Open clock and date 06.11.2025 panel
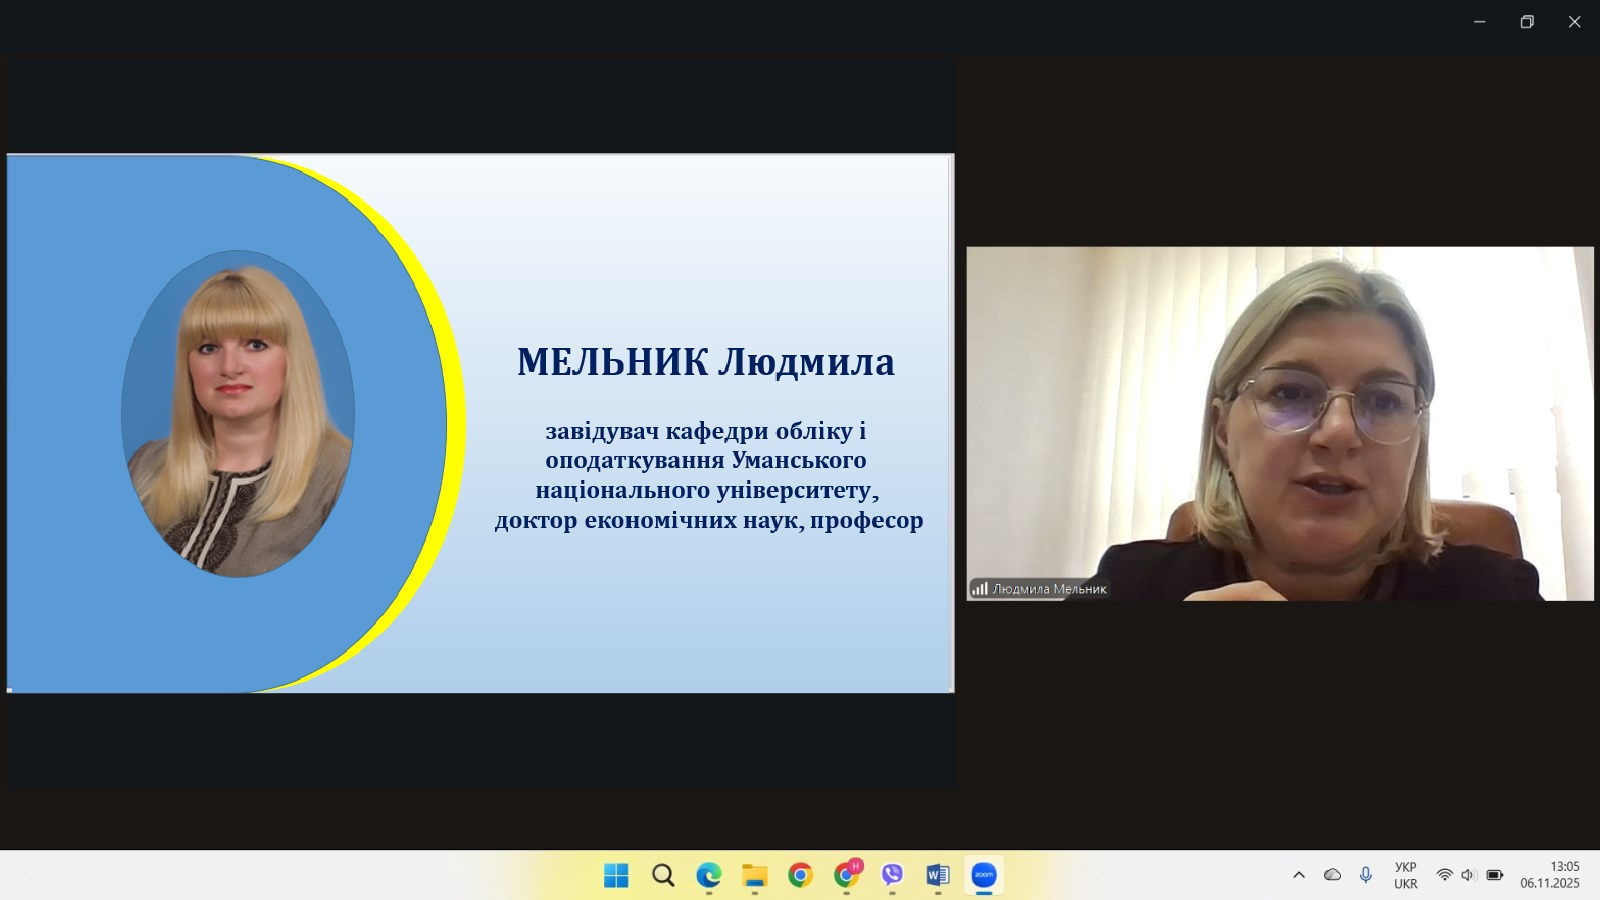 pyautogui.click(x=1550, y=876)
